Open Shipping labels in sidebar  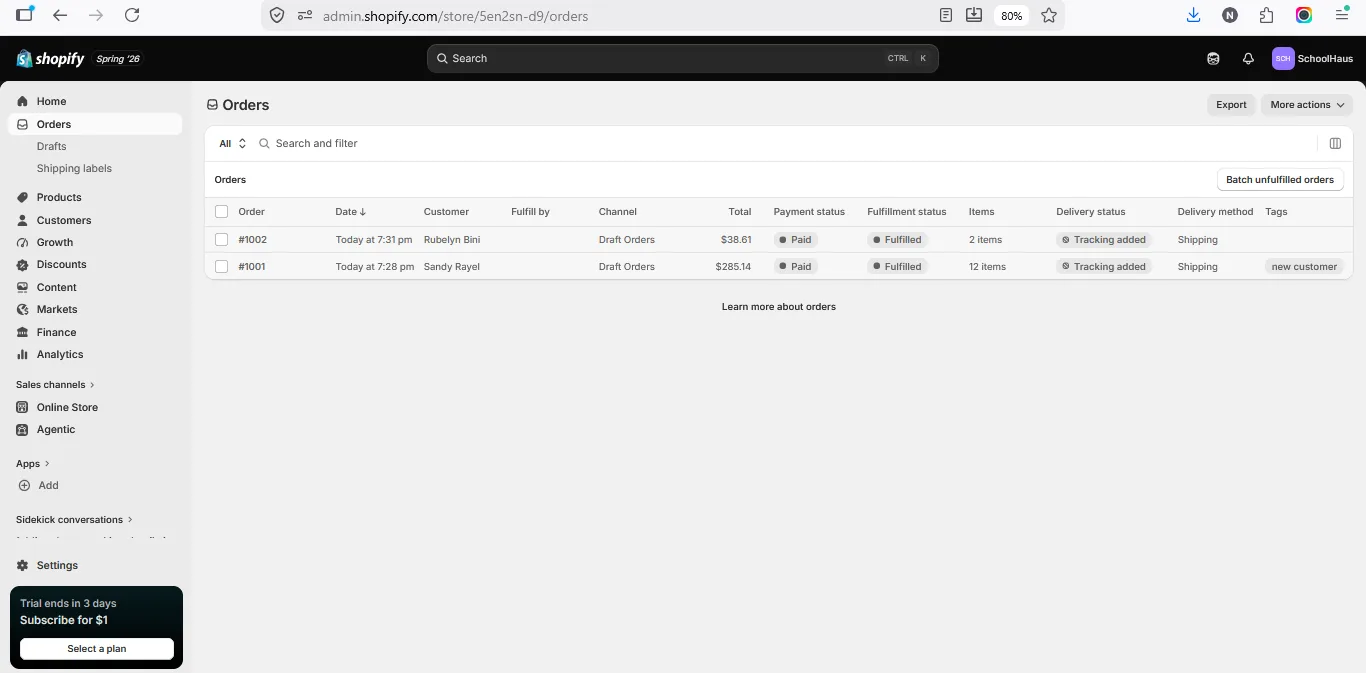point(74,168)
